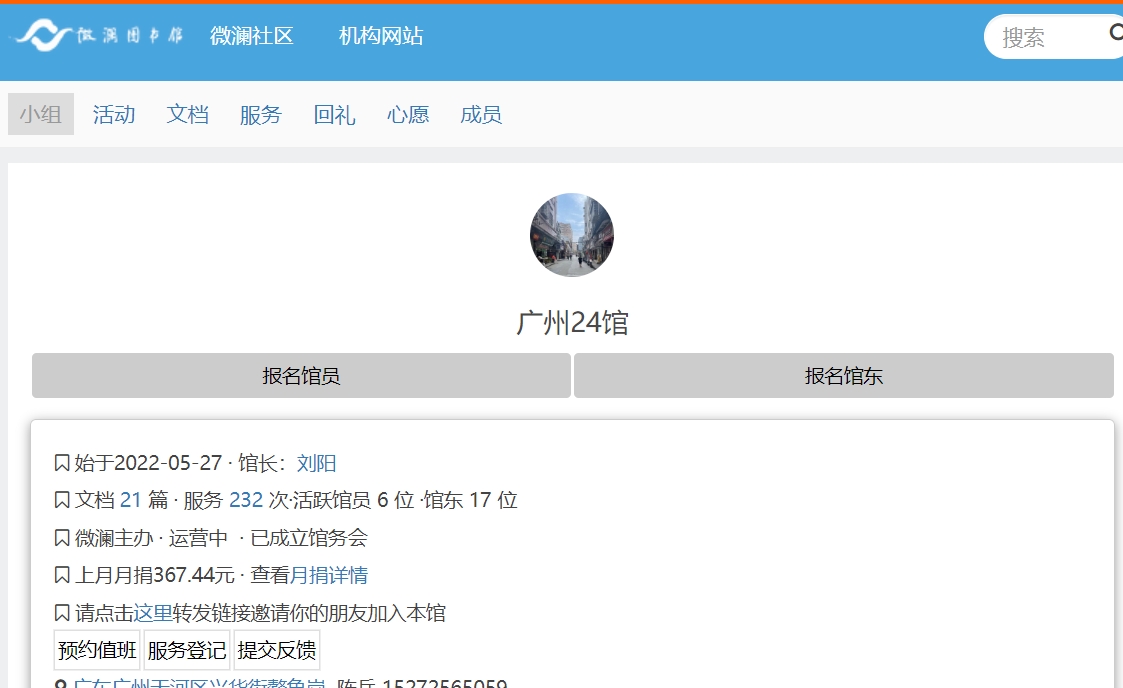Click the 月捐详情 link
This screenshot has width=1123, height=688.
tap(329, 575)
